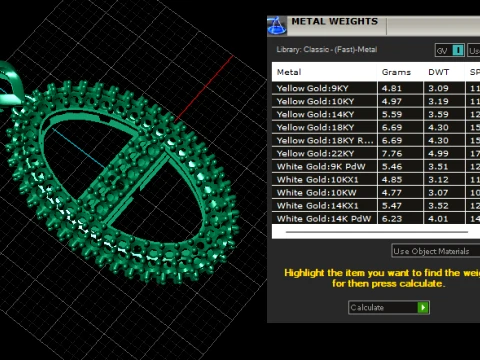Click the 4.99 DWT value

click(x=438, y=153)
